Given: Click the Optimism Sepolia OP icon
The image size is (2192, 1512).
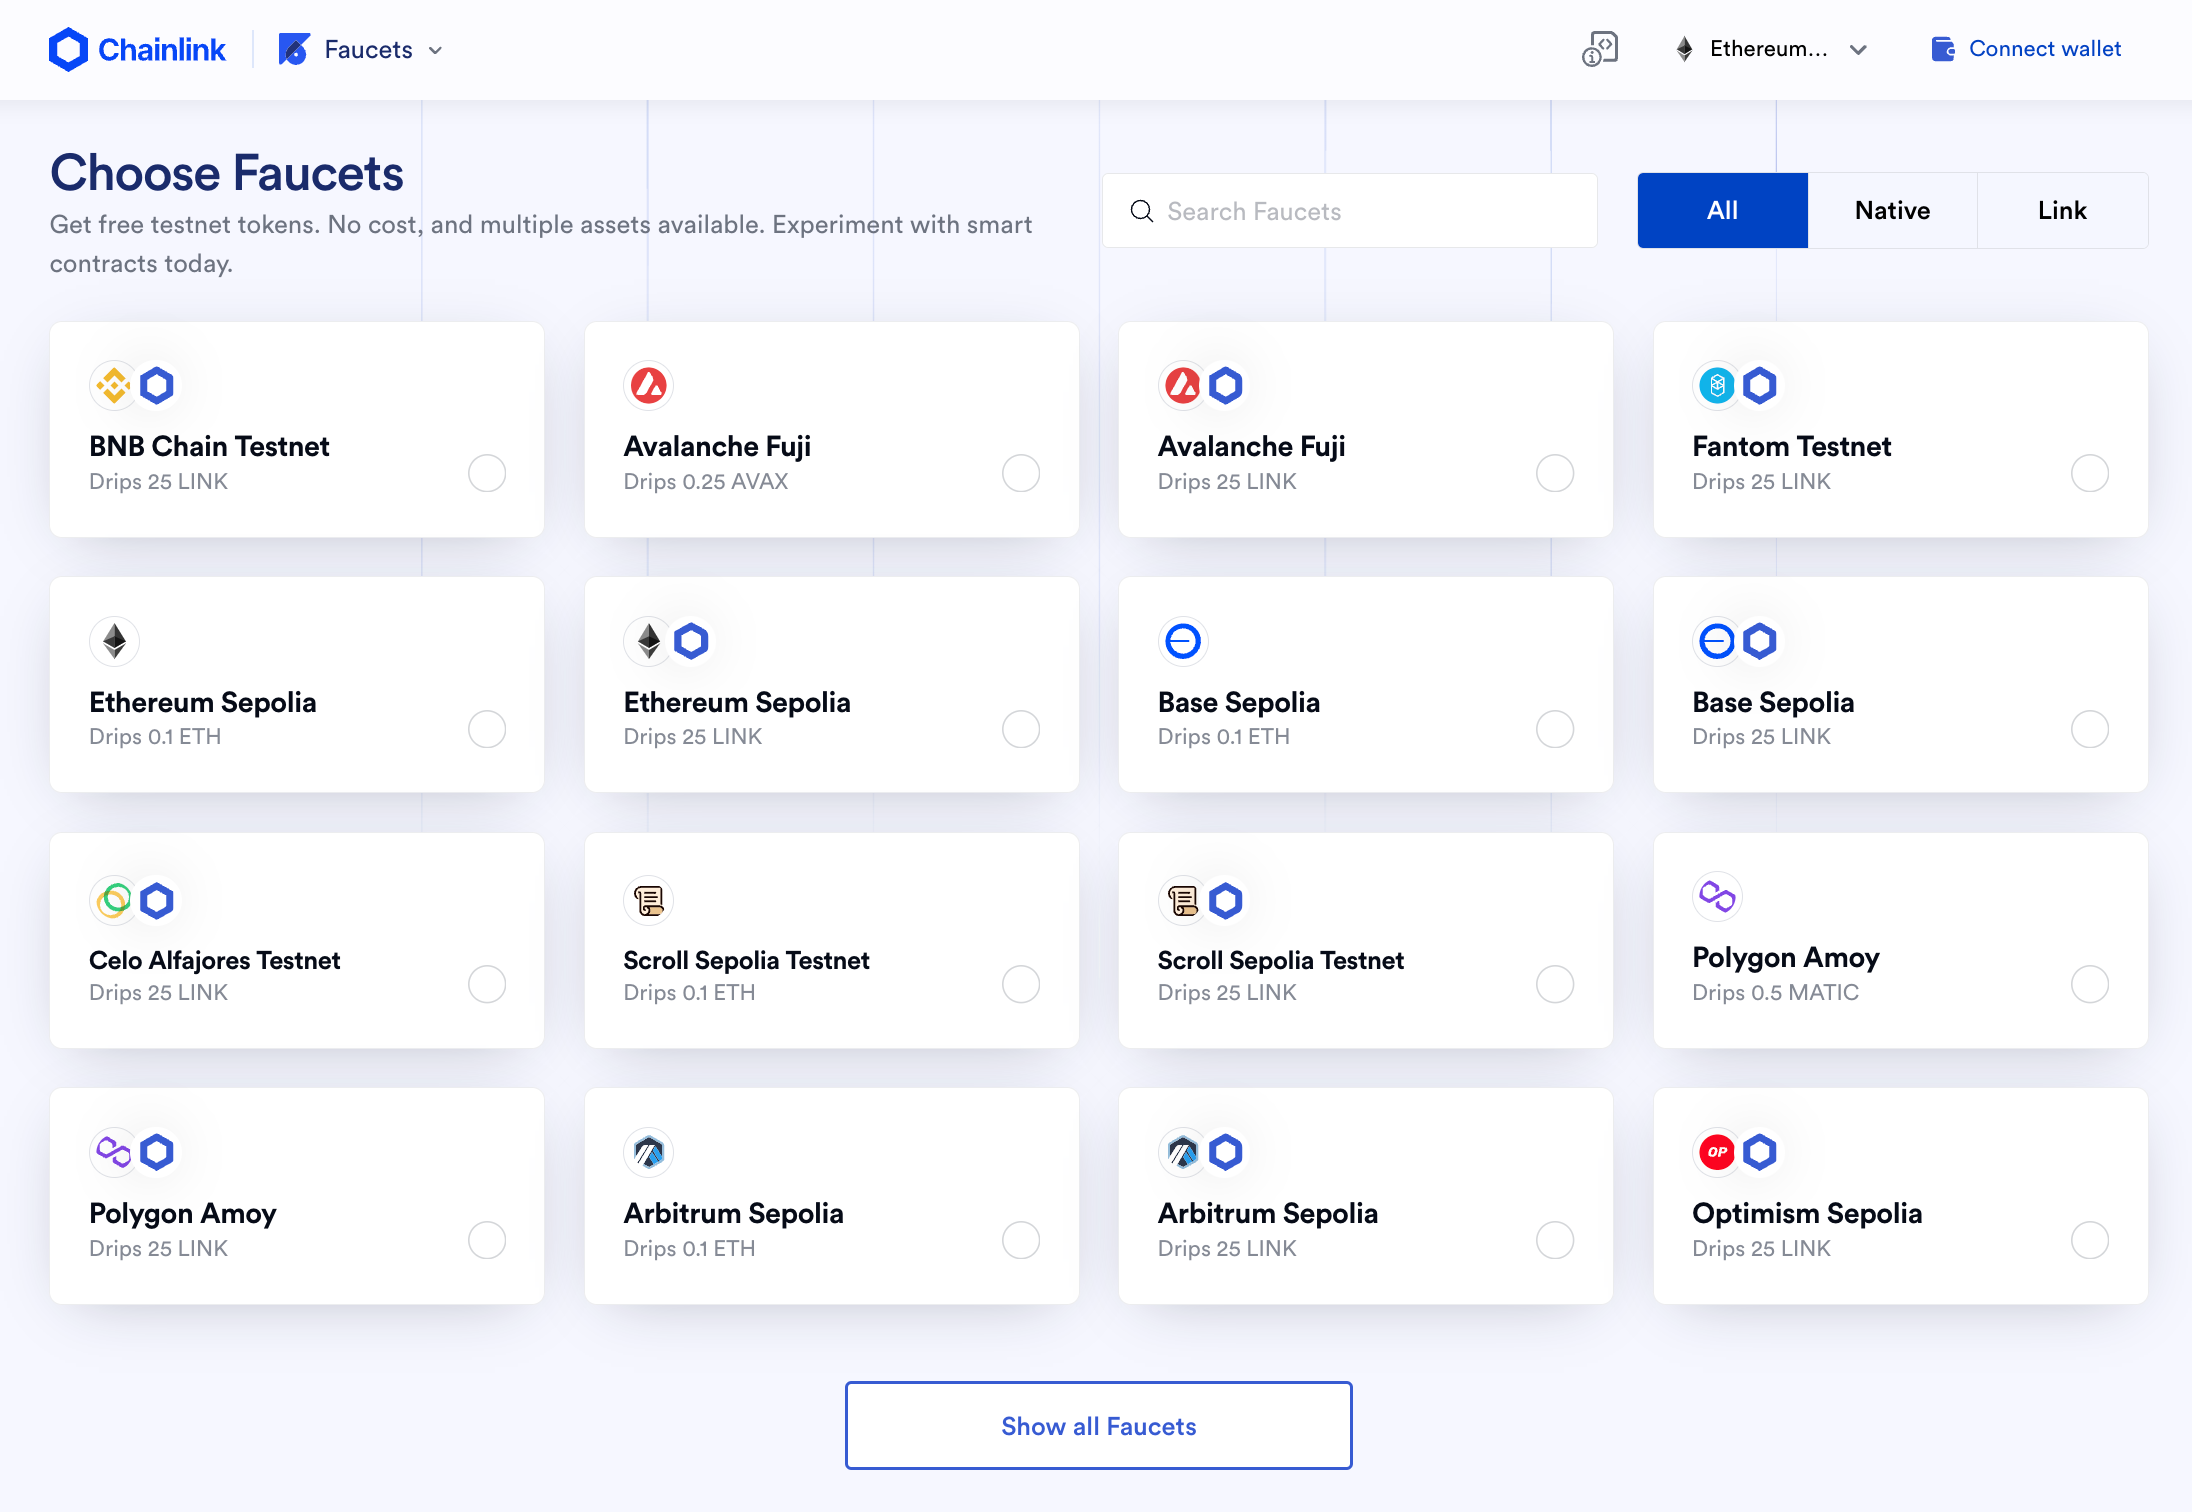Looking at the screenshot, I should click(1717, 1152).
